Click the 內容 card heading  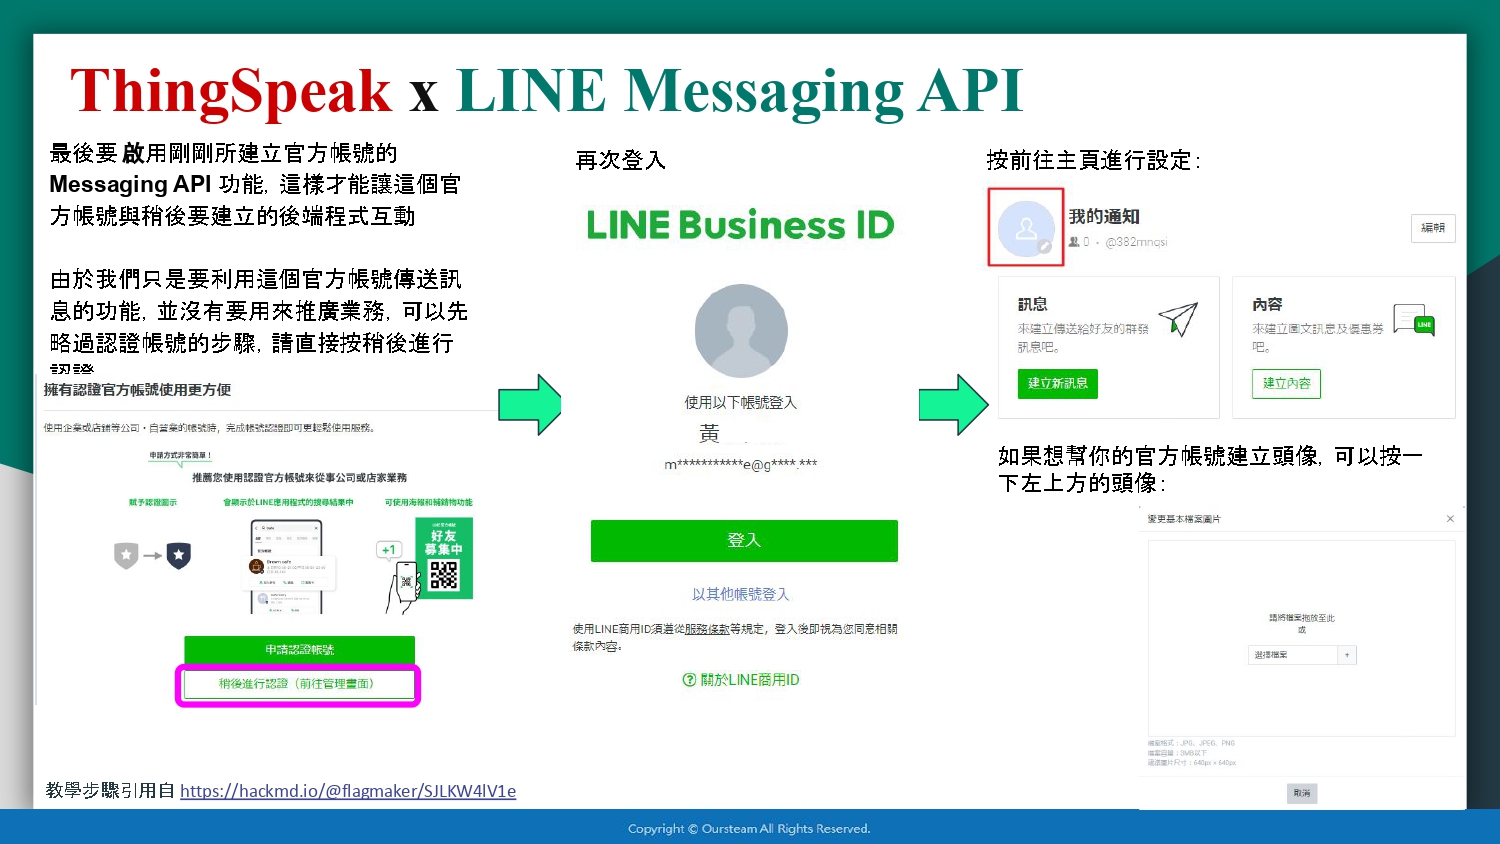[x=1267, y=304]
